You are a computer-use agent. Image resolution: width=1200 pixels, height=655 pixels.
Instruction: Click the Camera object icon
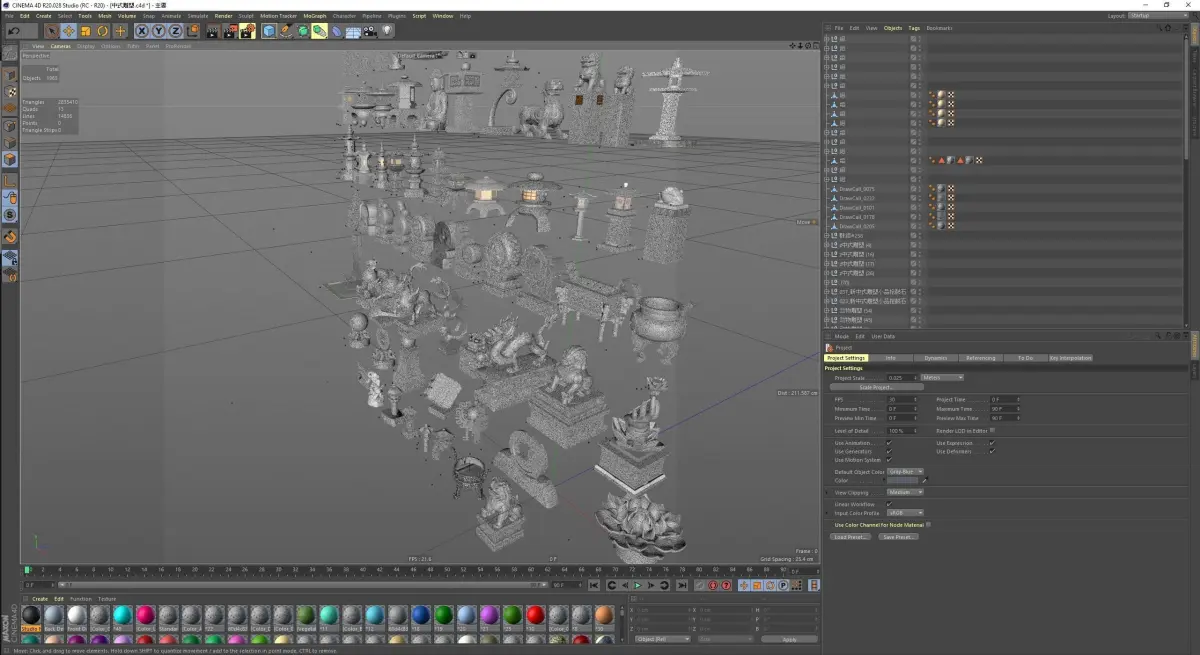pos(369,31)
